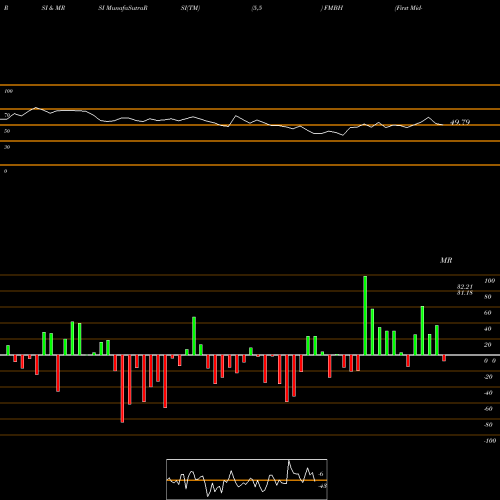
Task: Click the last small red bar at right
Action: click(x=444, y=358)
